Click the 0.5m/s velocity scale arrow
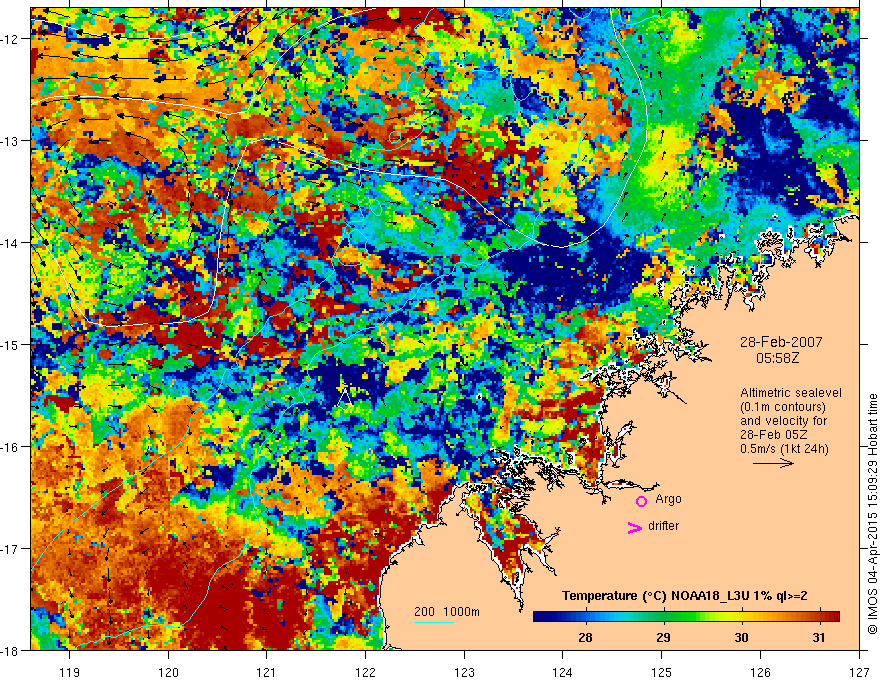This screenshot has width=880, height=680. tap(773, 463)
